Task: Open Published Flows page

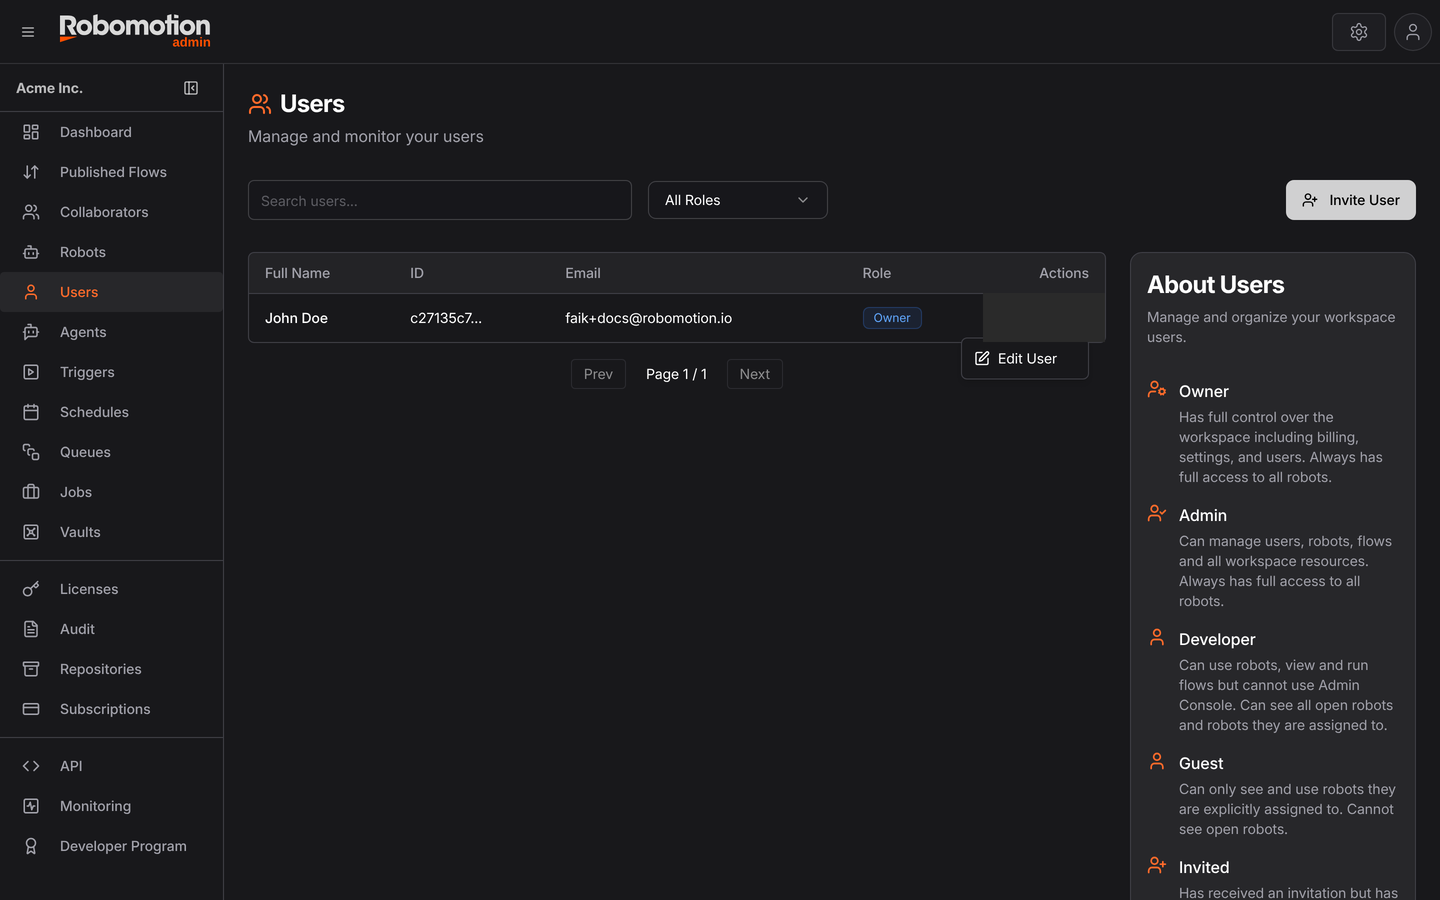Action: [112, 172]
